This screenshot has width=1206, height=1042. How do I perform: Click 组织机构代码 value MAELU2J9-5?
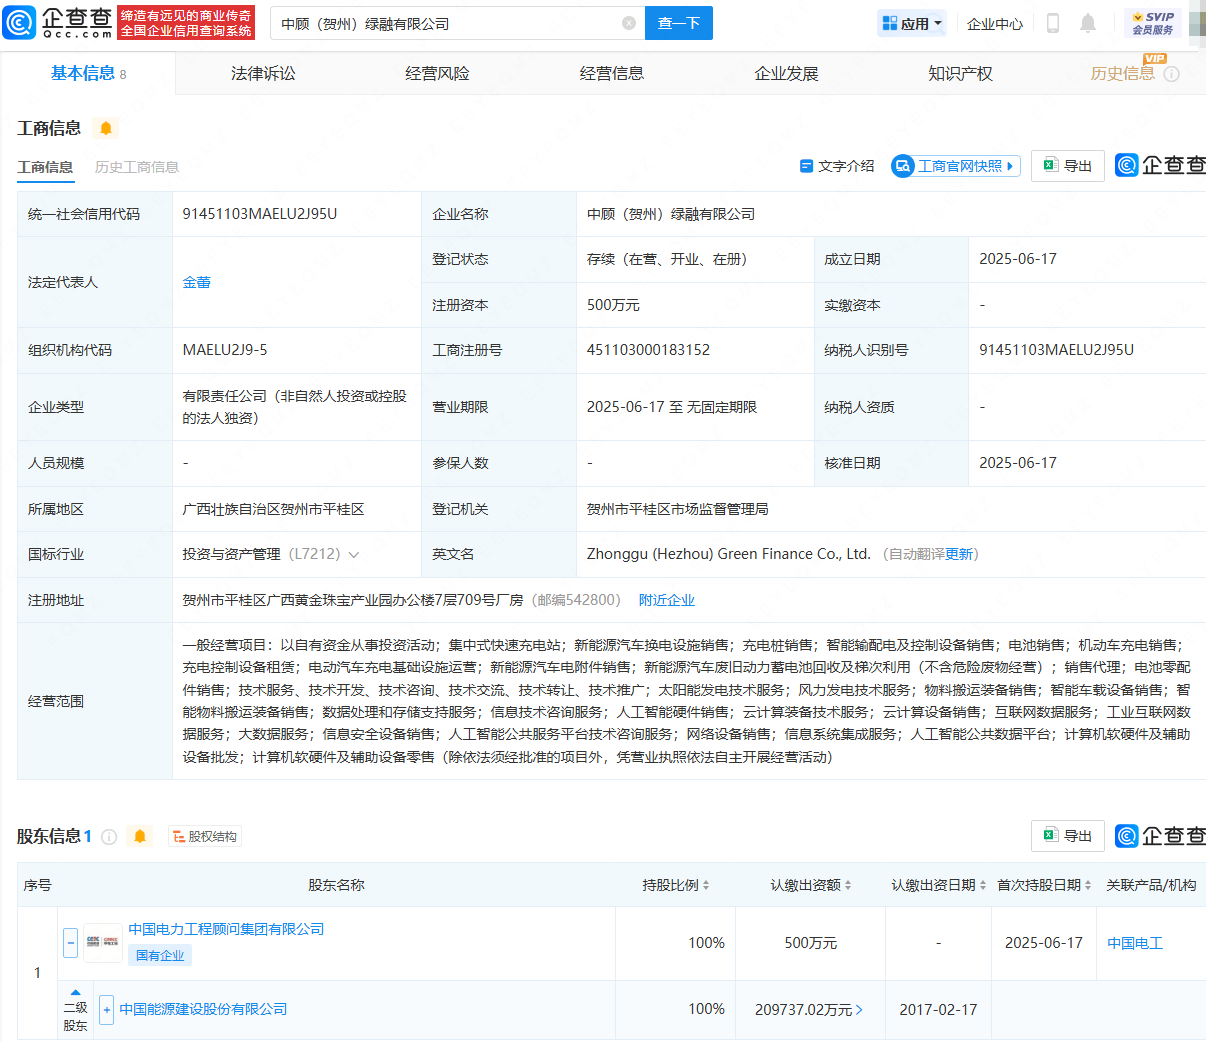click(225, 350)
